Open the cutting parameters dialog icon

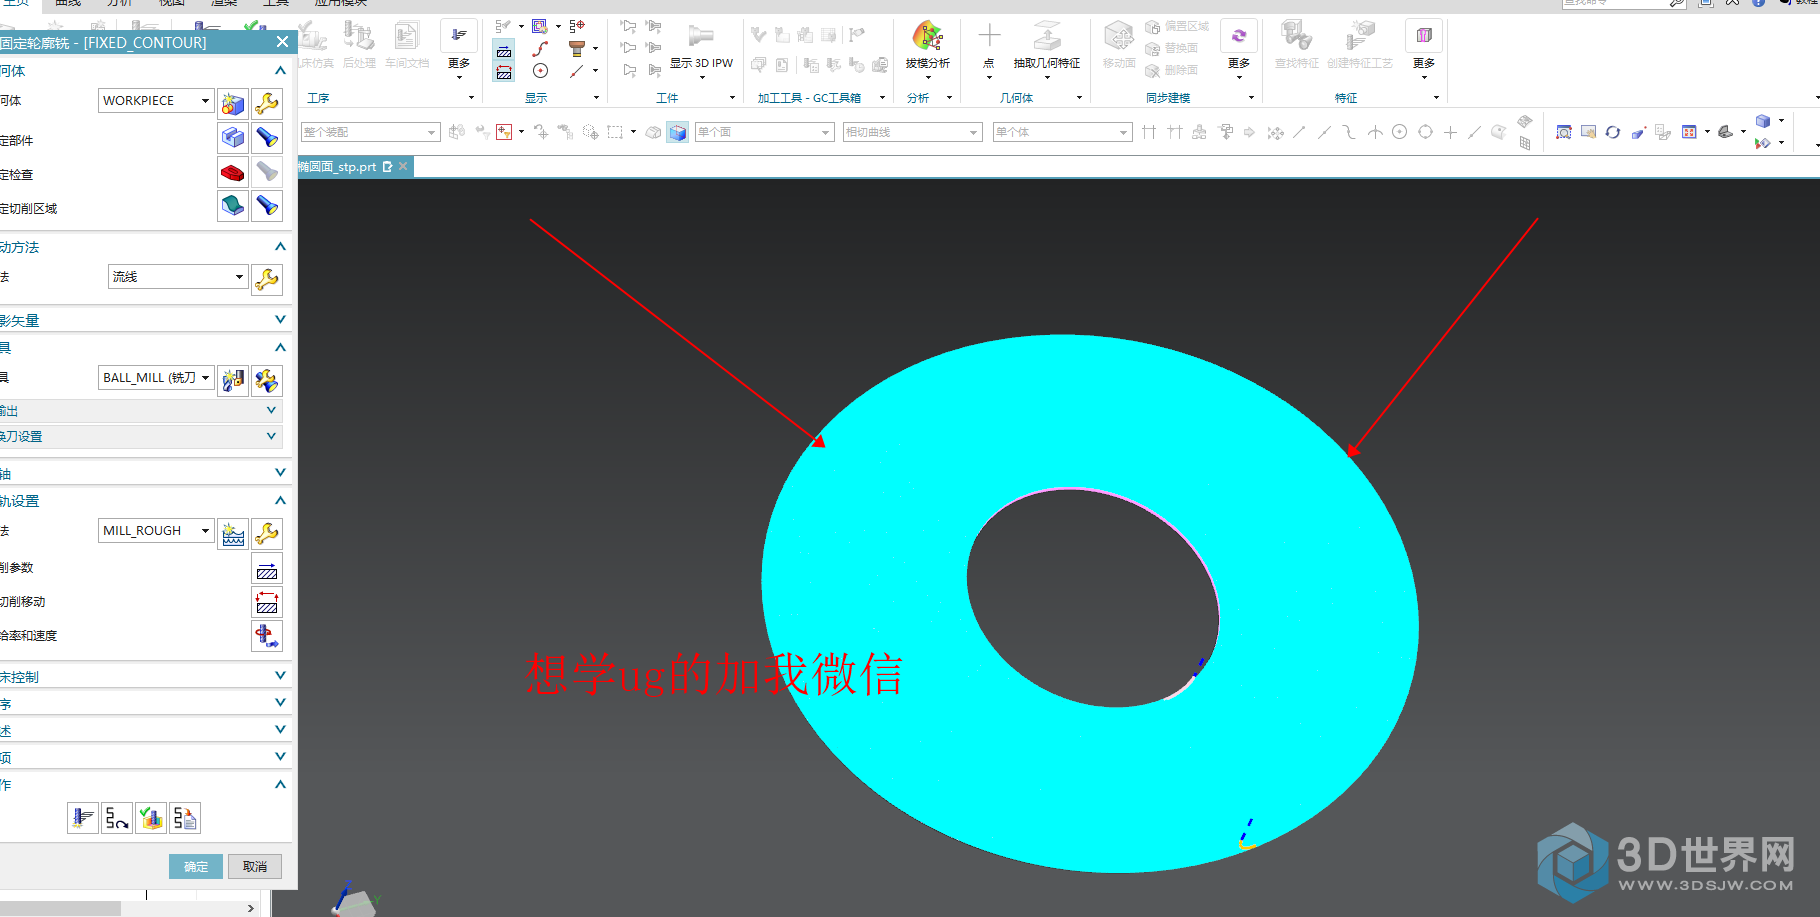267,569
